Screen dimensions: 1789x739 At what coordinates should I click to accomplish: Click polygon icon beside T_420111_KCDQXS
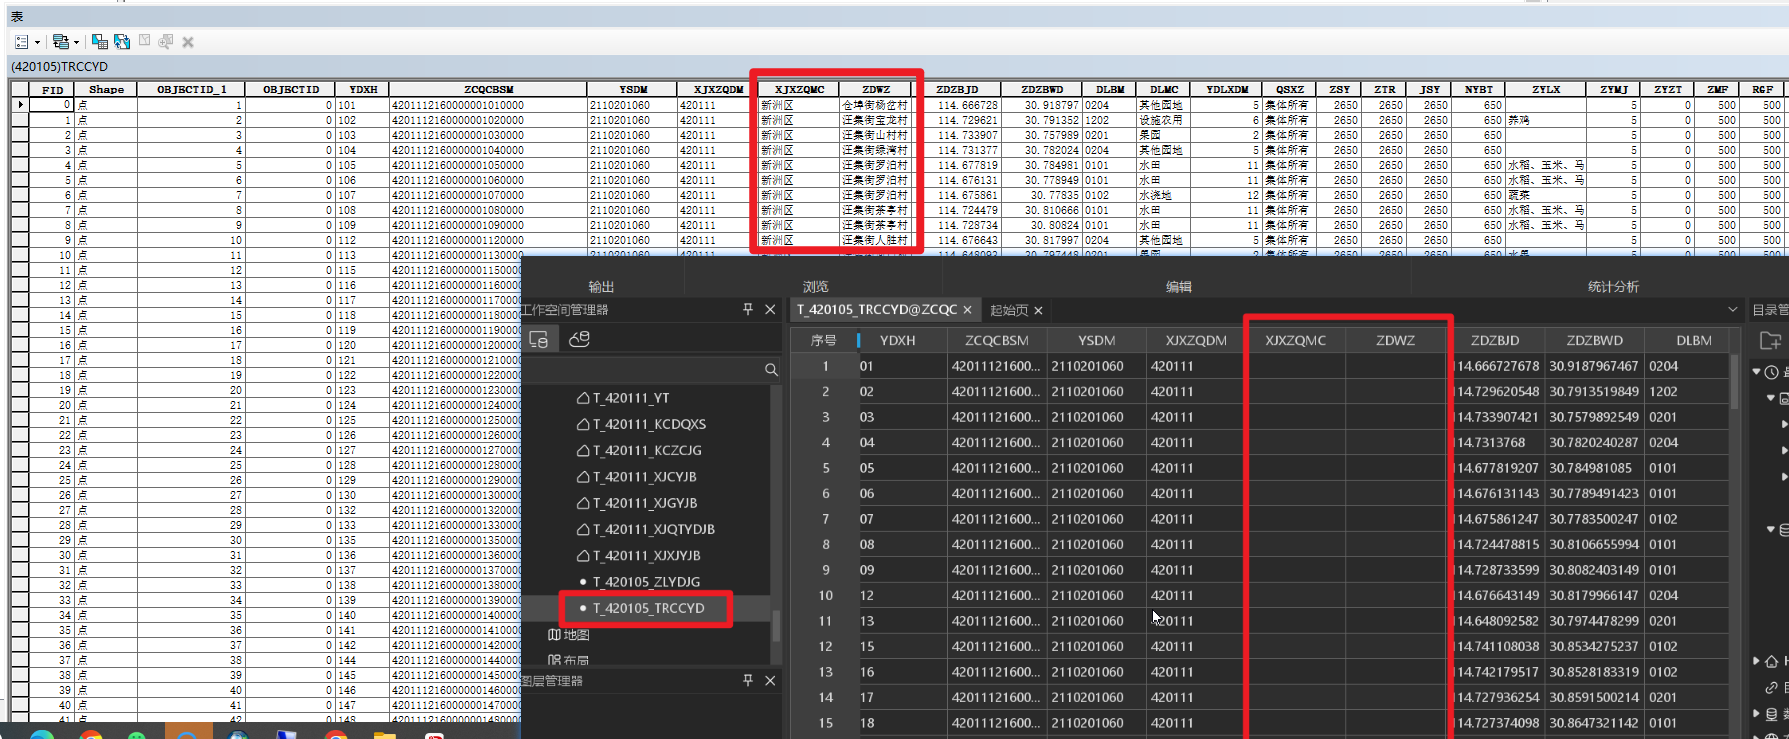[583, 424]
